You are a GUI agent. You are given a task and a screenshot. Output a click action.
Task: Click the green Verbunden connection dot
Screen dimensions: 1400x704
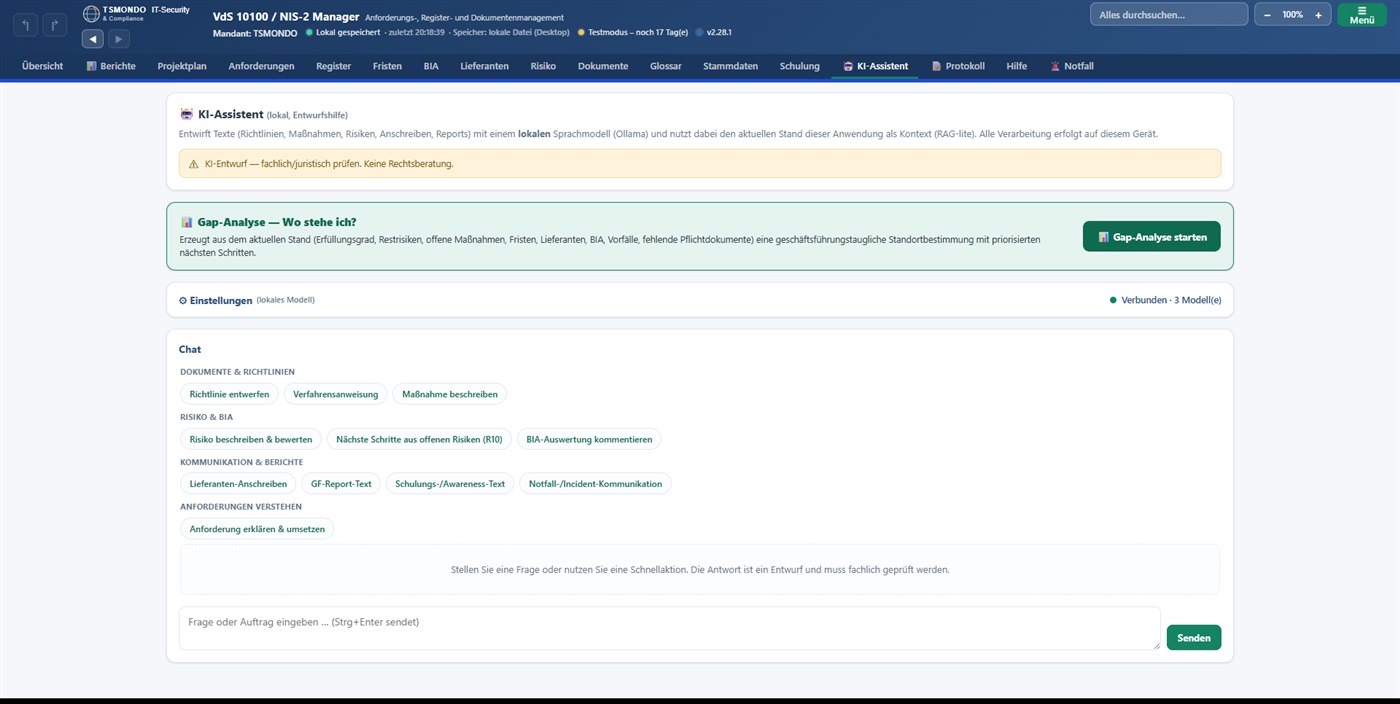click(x=1113, y=300)
